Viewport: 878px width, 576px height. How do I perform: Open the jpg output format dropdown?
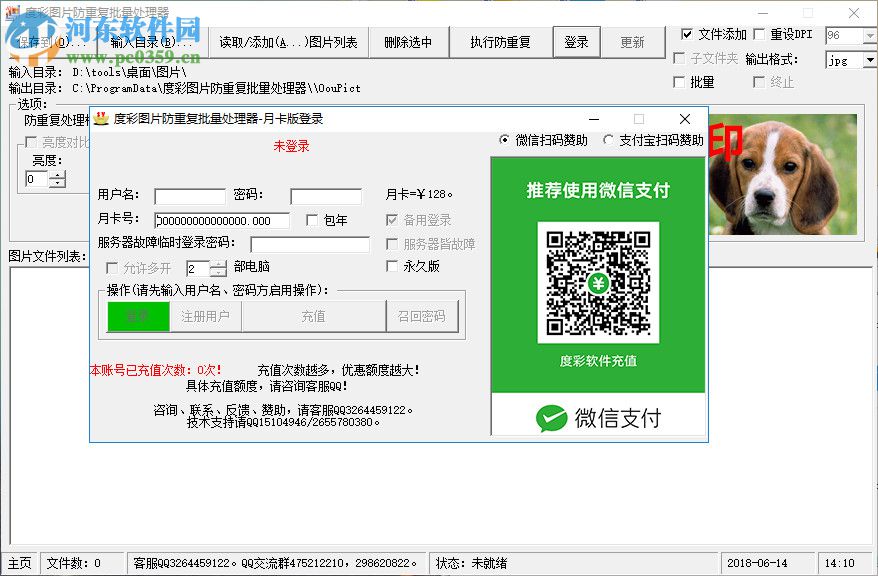868,60
